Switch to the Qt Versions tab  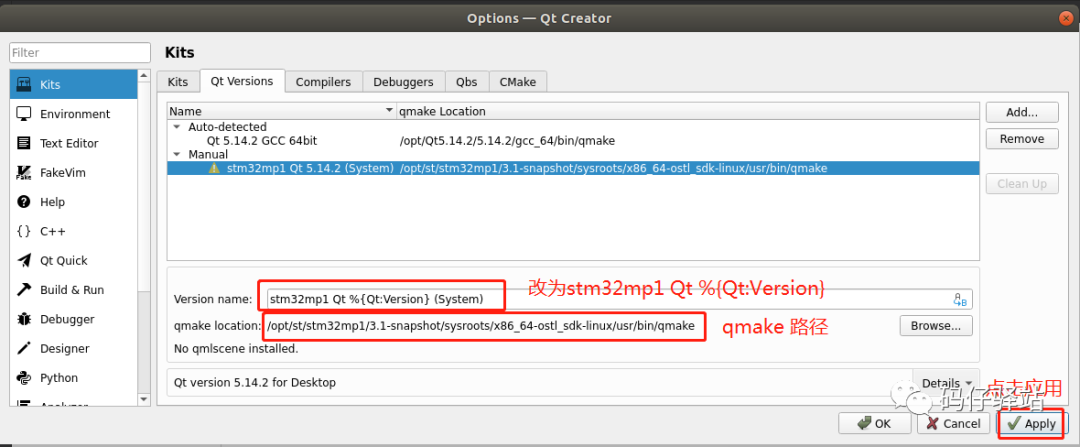pos(242,81)
